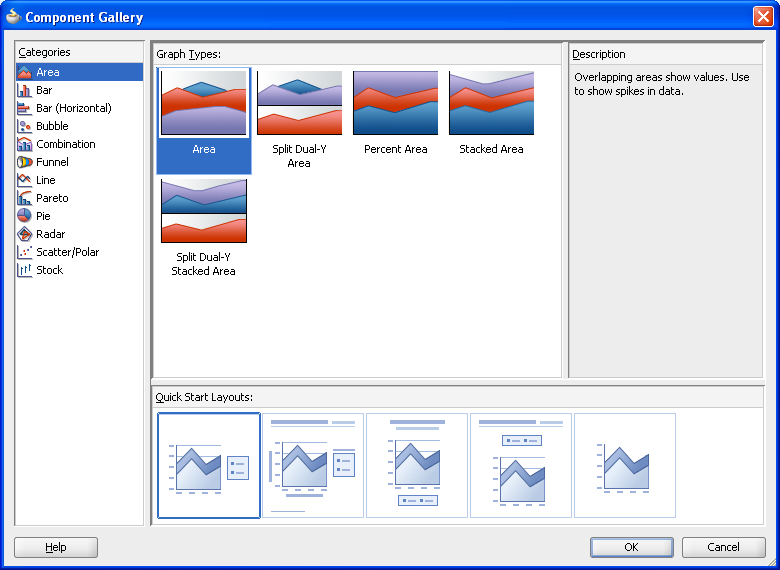780x570 pixels.
Task: Choose the Radar category icon
Action: (24, 234)
